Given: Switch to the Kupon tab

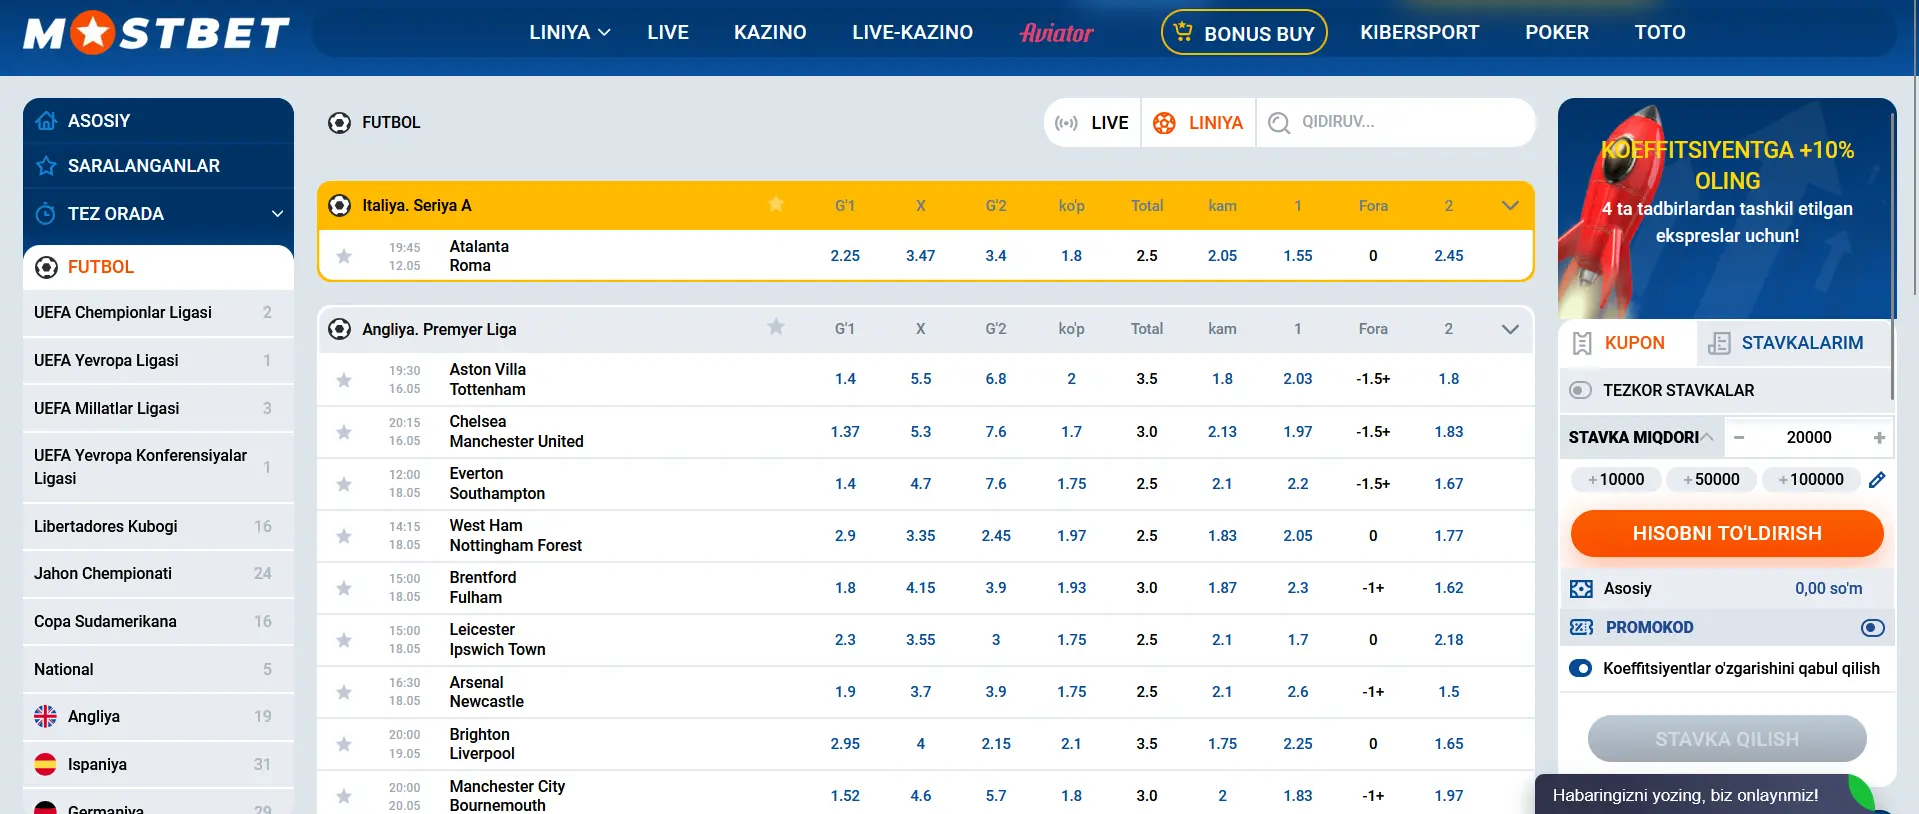Looking at the screenshot, I should [1627, 343].
